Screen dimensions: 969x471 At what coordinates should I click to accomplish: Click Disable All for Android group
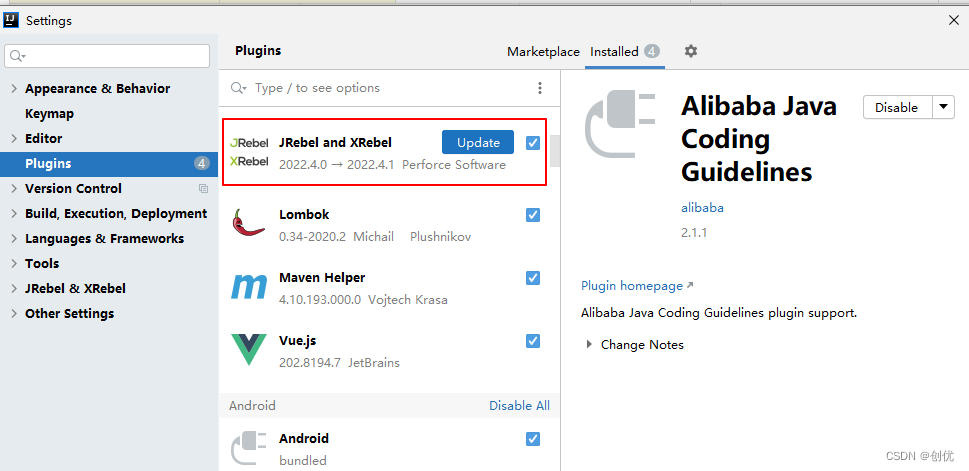click(519, 405)
